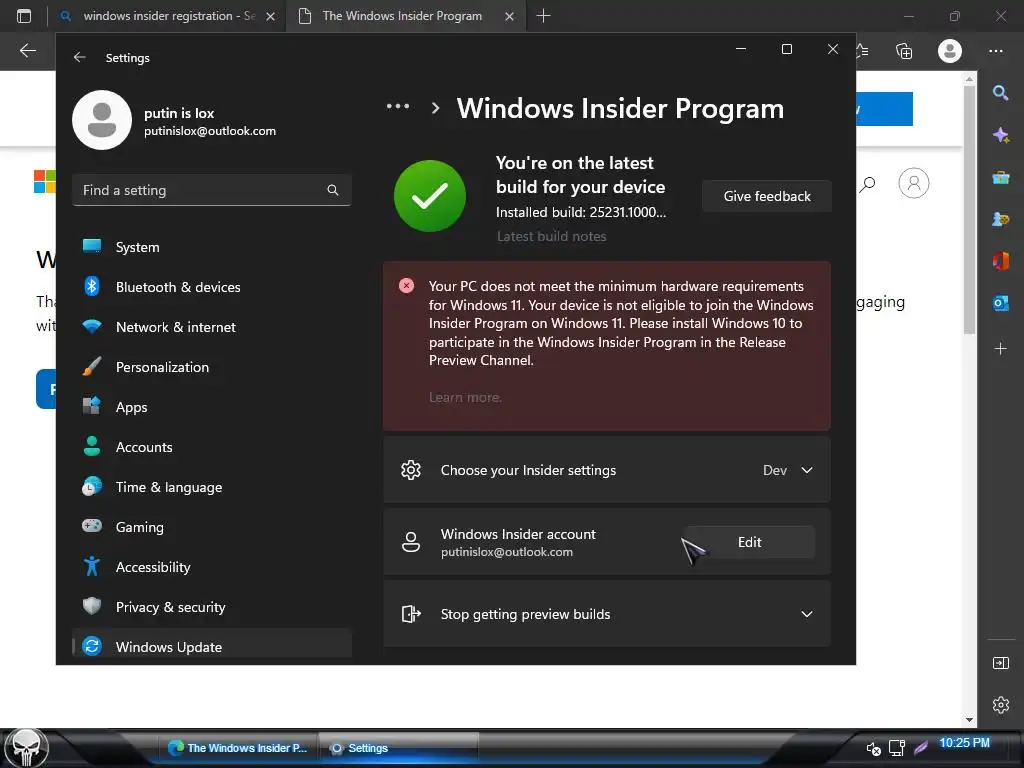Screen dimensions: 1024x768
Task: Open Personalization settings
Action: (x=212, y=367)
